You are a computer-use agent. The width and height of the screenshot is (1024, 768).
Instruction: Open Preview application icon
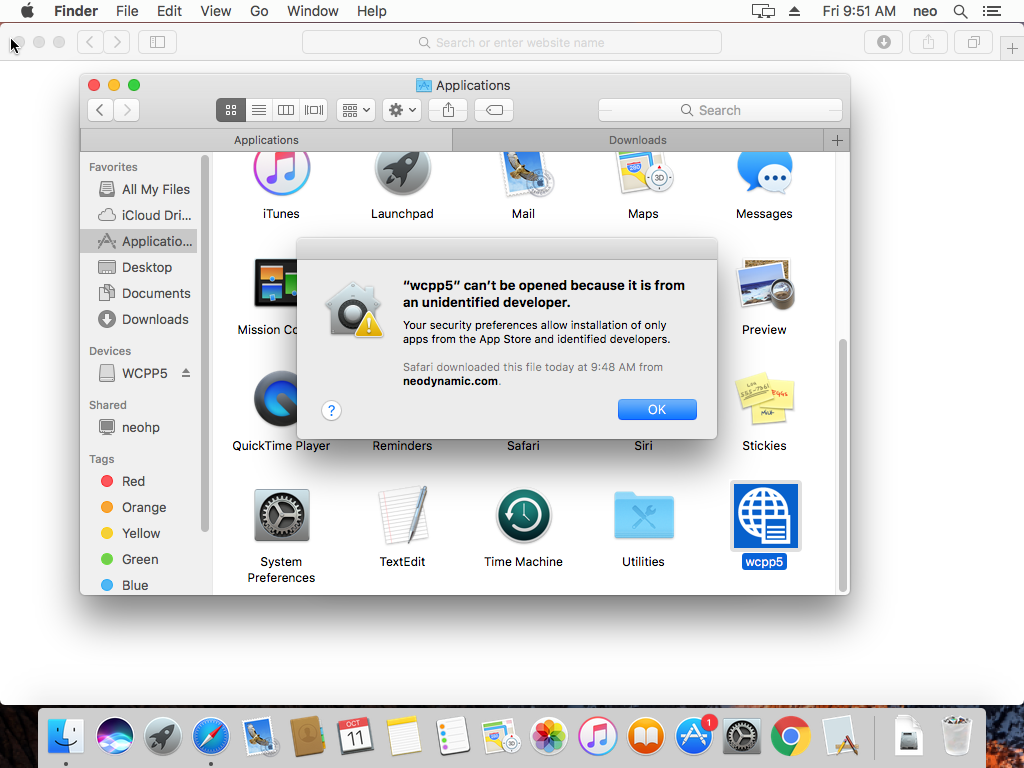tap(765, 285)
